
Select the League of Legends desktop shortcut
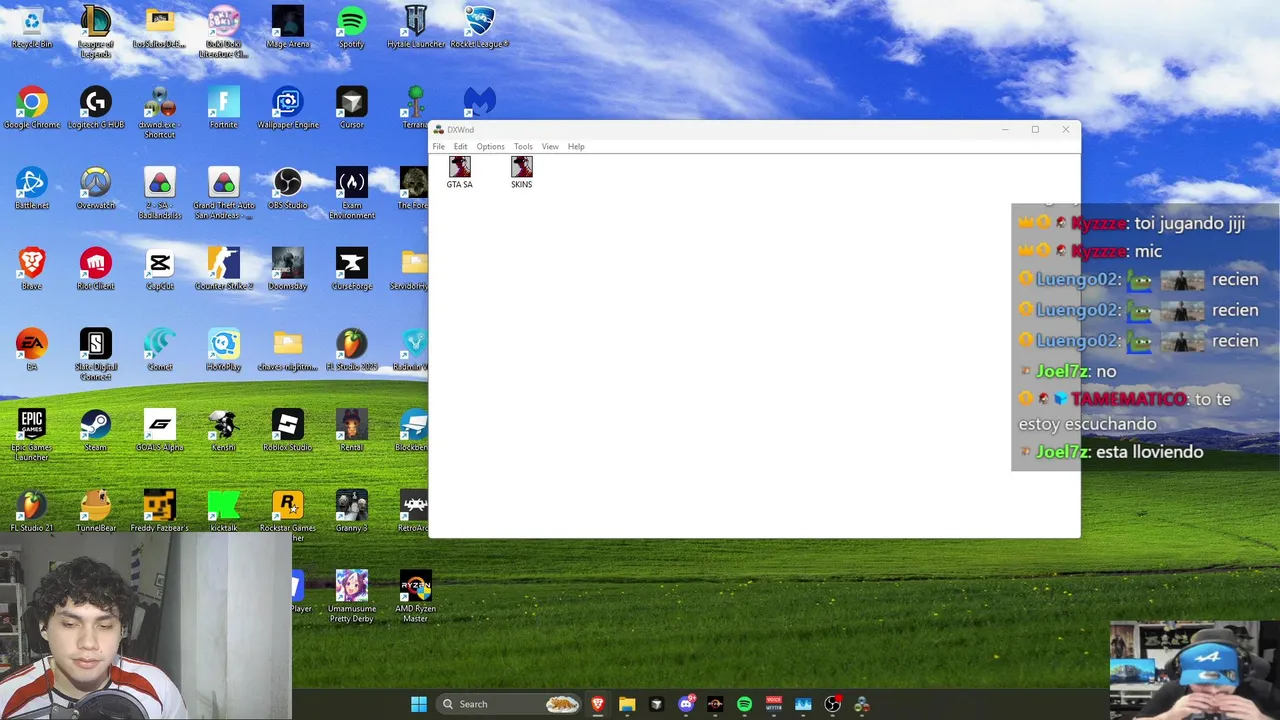(x=96, y=32)
